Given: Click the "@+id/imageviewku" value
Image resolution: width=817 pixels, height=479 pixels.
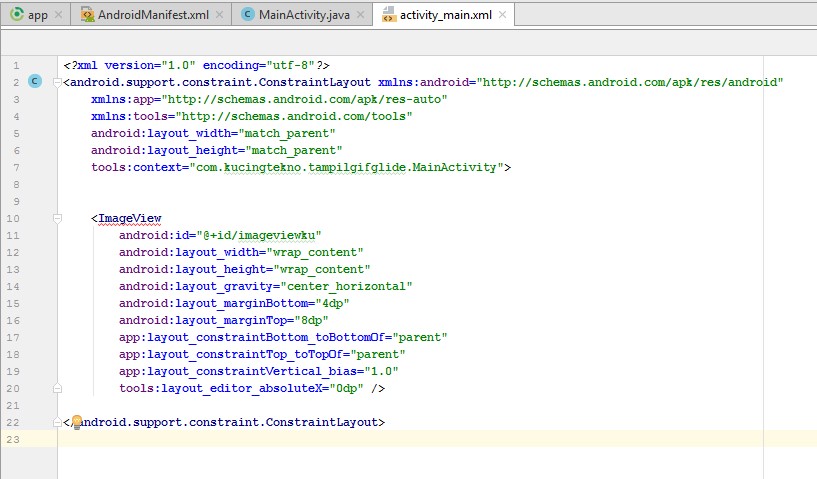Looking at the screenshot, I should pos(259,235).
